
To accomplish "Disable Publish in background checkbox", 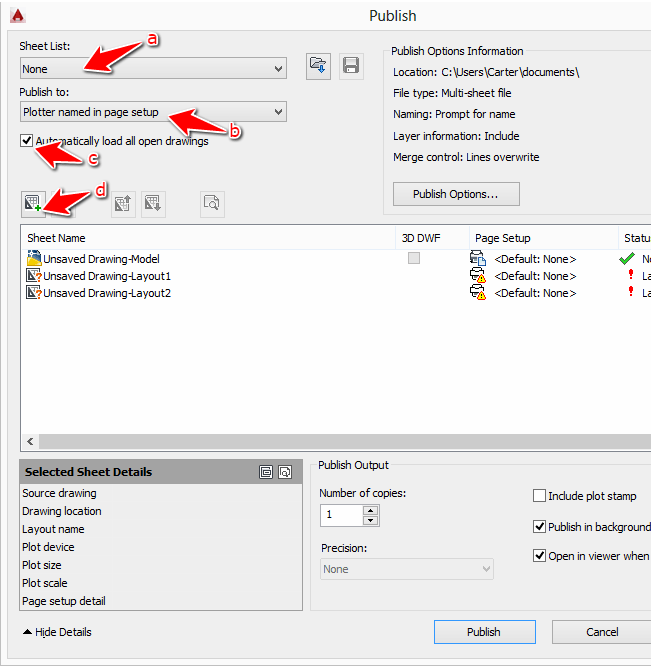I will pyautogui.click(x=539, y=526).
